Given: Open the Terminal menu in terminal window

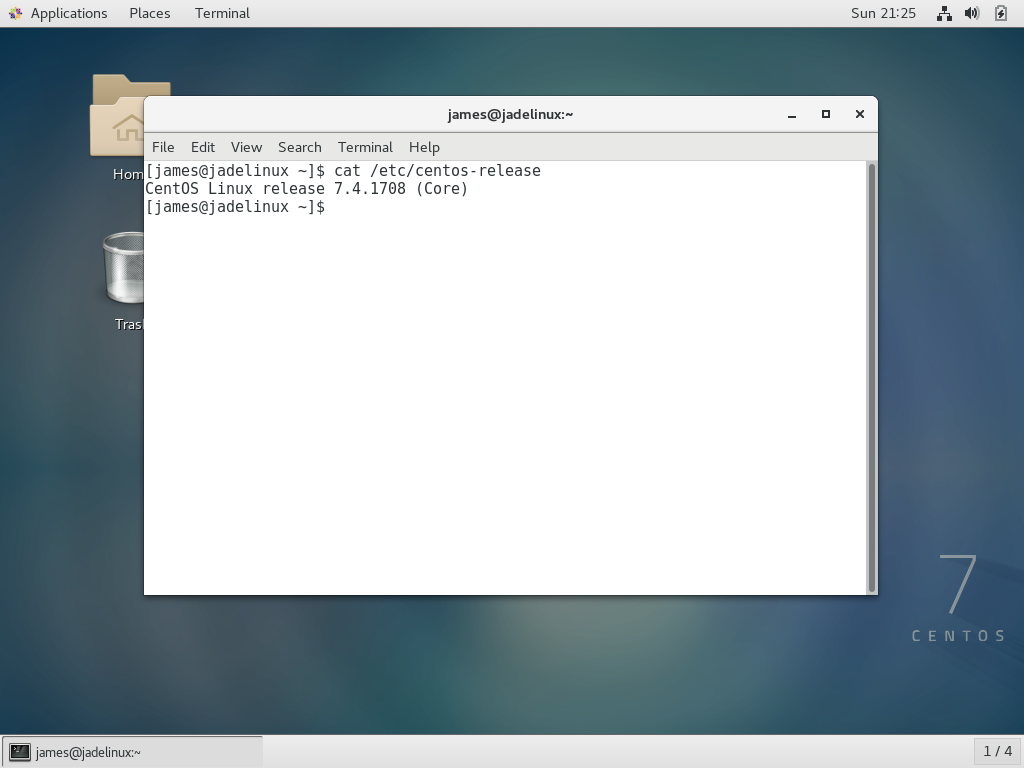Looking at the screenshot, I should 365,147.
